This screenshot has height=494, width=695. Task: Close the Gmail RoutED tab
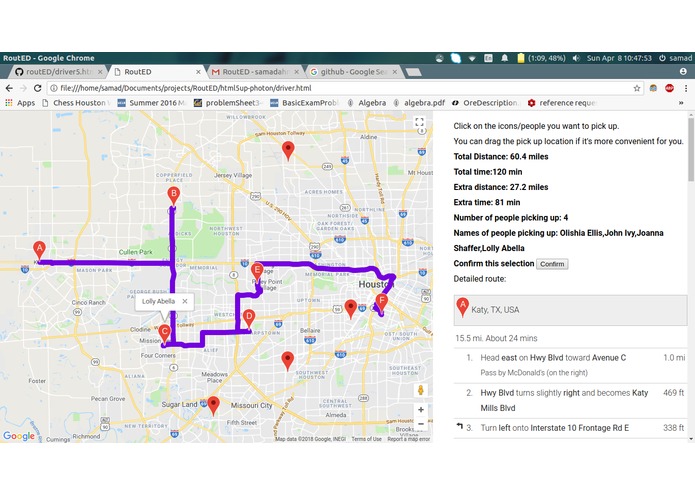coord(296,72)
